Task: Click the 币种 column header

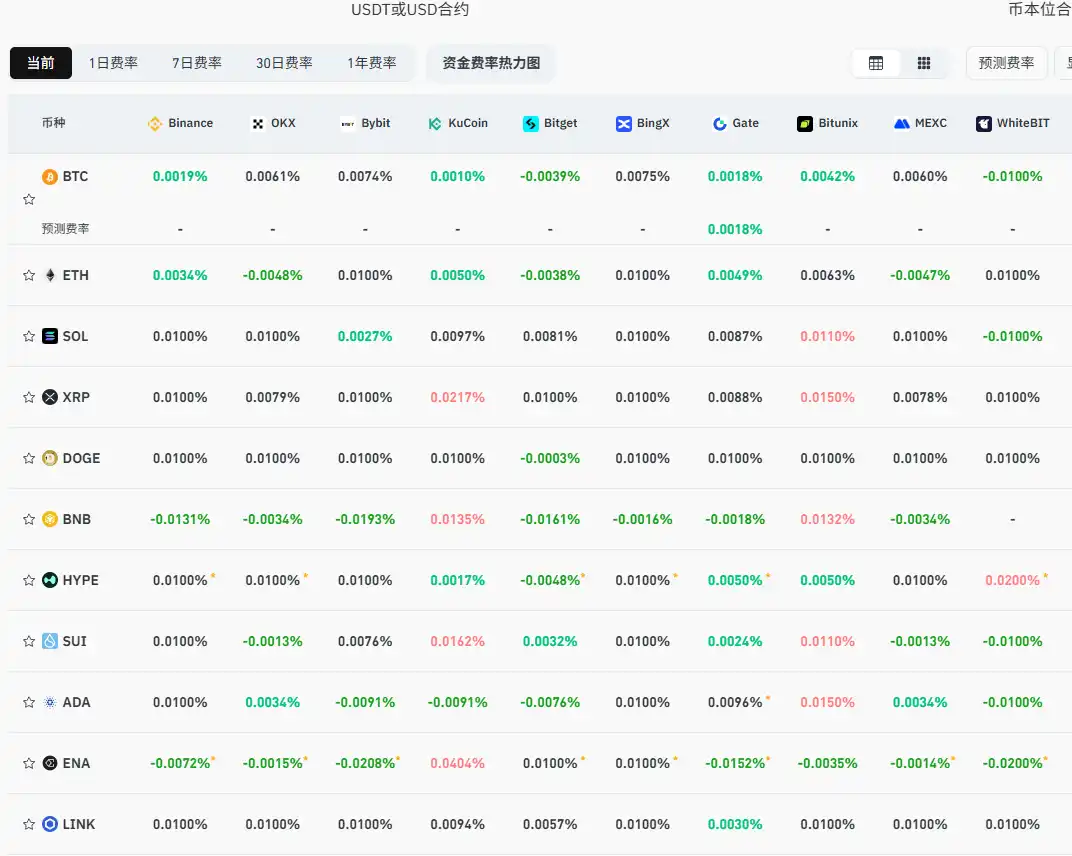Action: coord(53,123)
